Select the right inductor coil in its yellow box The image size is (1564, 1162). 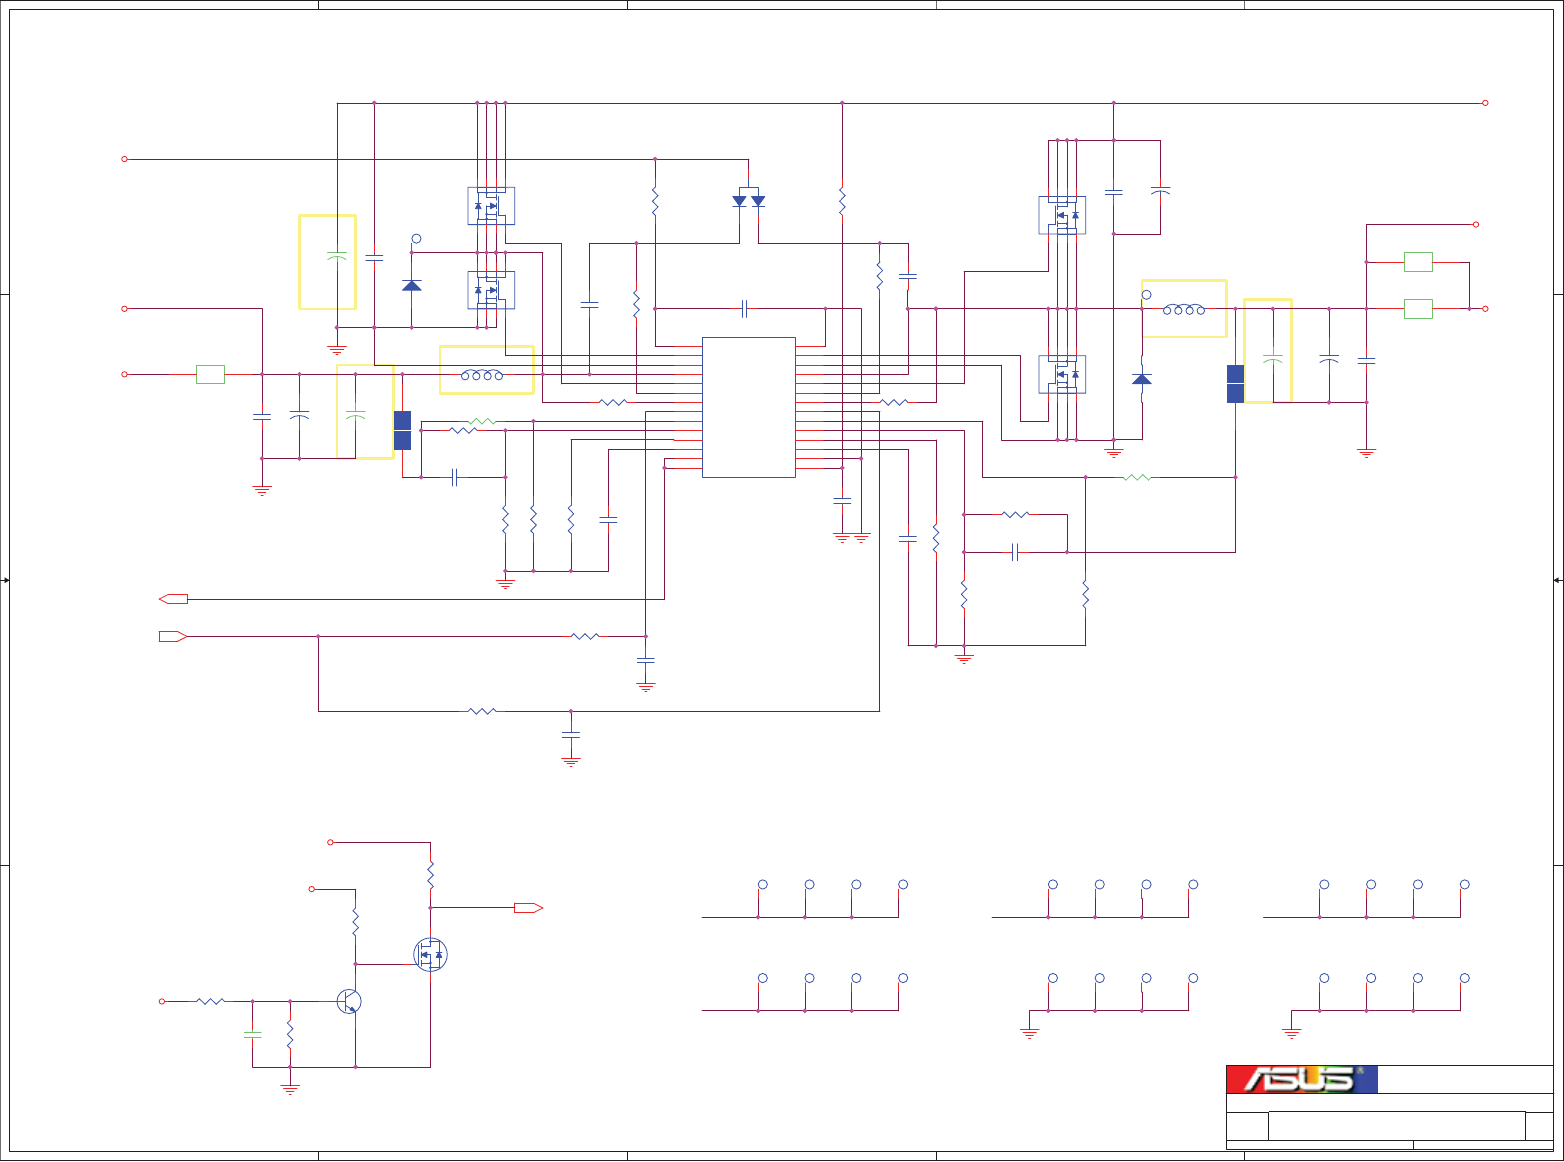(1184, 309)
